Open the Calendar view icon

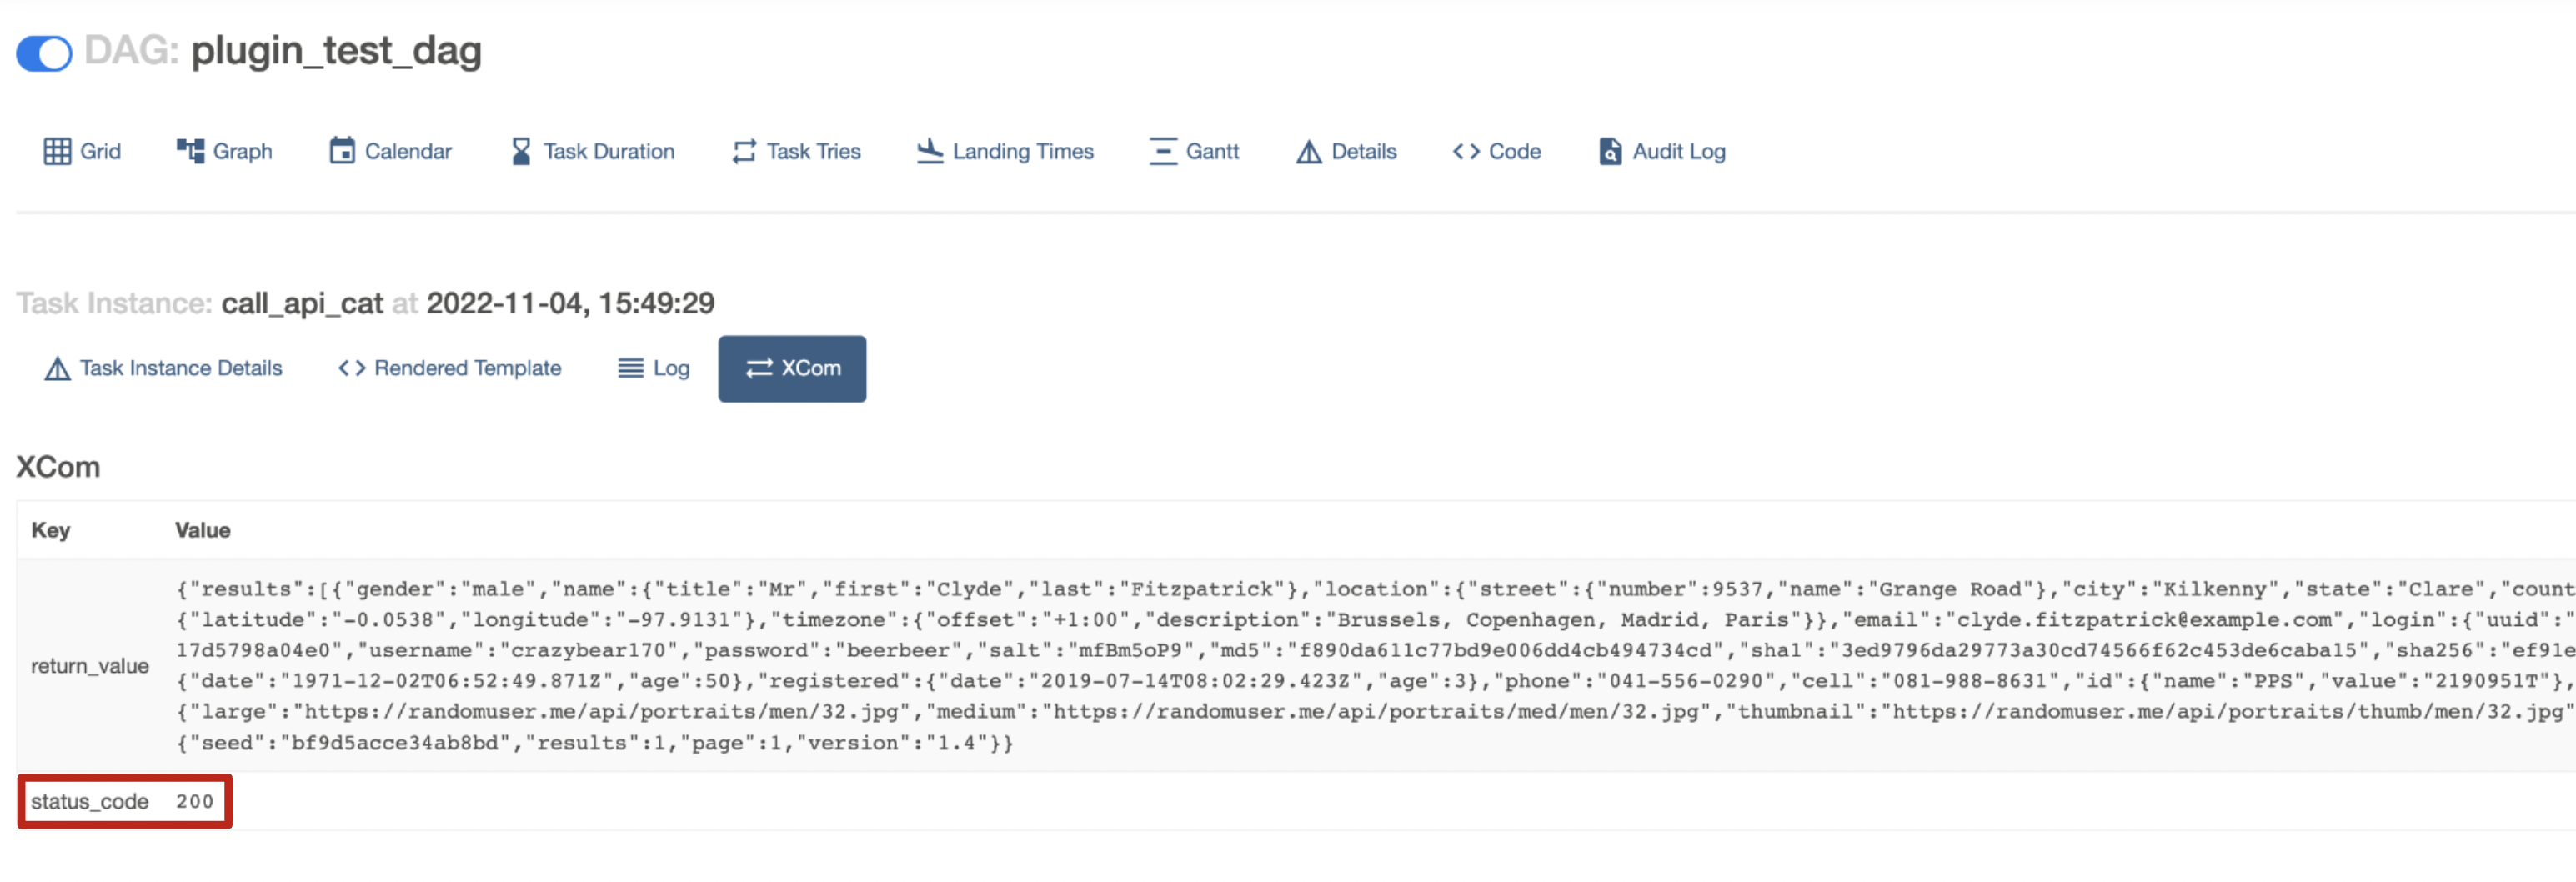[344, 150]
